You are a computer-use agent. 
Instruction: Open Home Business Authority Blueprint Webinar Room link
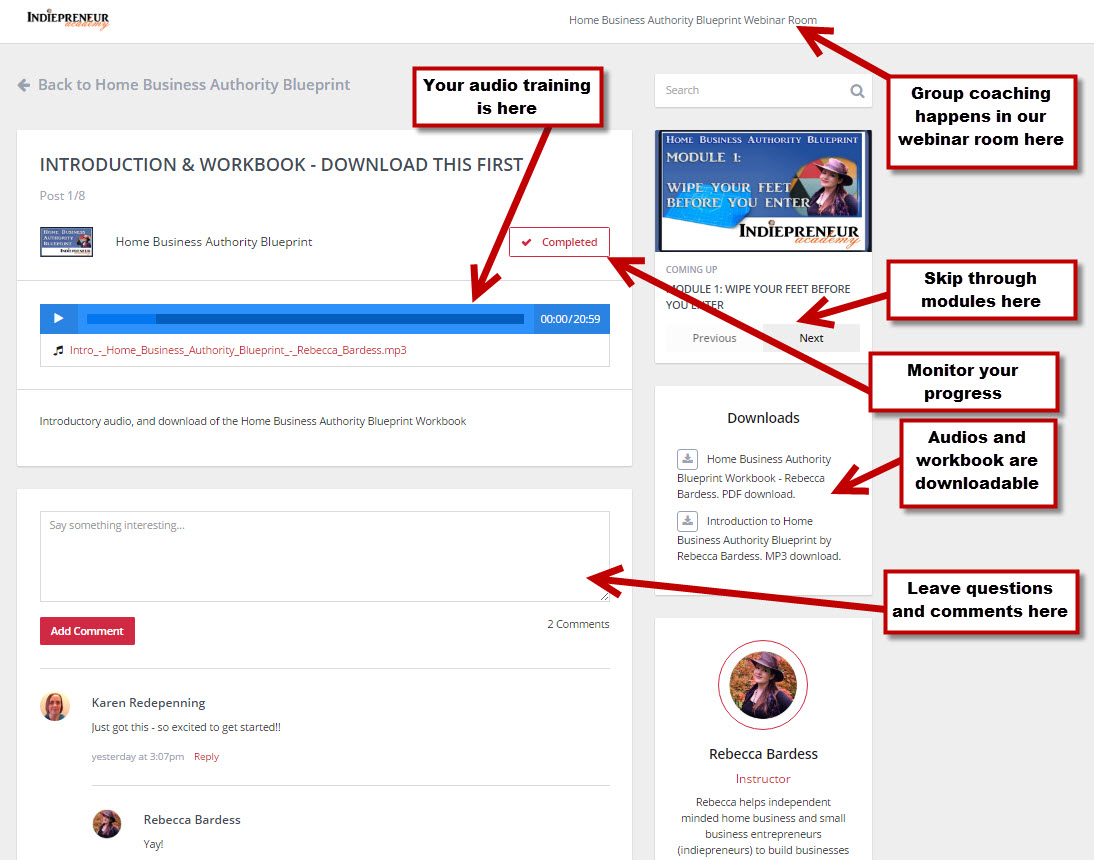pos(692,20)
